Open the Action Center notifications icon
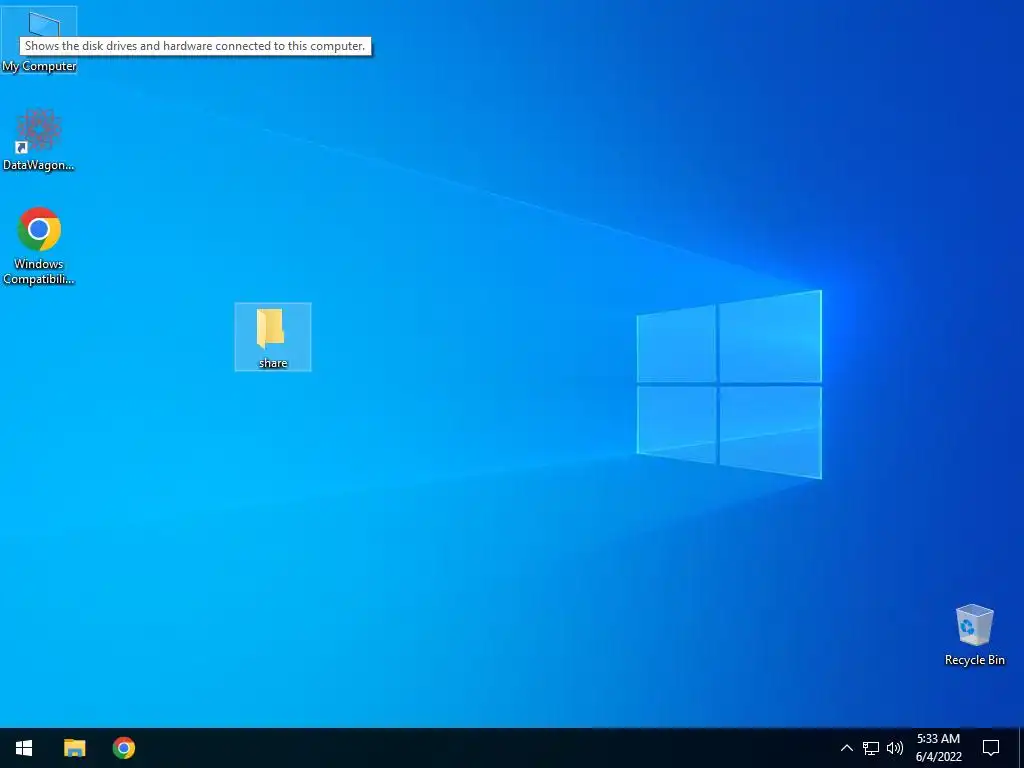Viewport: 1024px width, 768px height. 991,748
